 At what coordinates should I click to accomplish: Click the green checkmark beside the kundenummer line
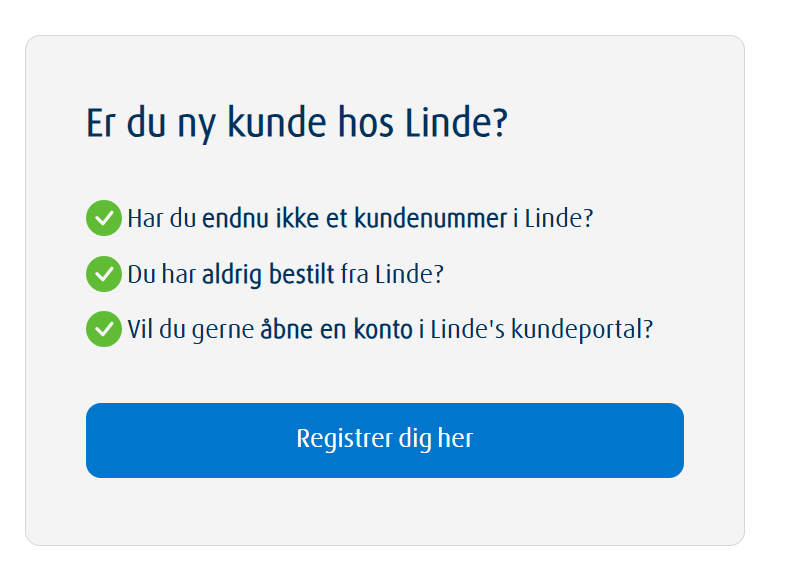pyautogui.click(x=103, y=217)
